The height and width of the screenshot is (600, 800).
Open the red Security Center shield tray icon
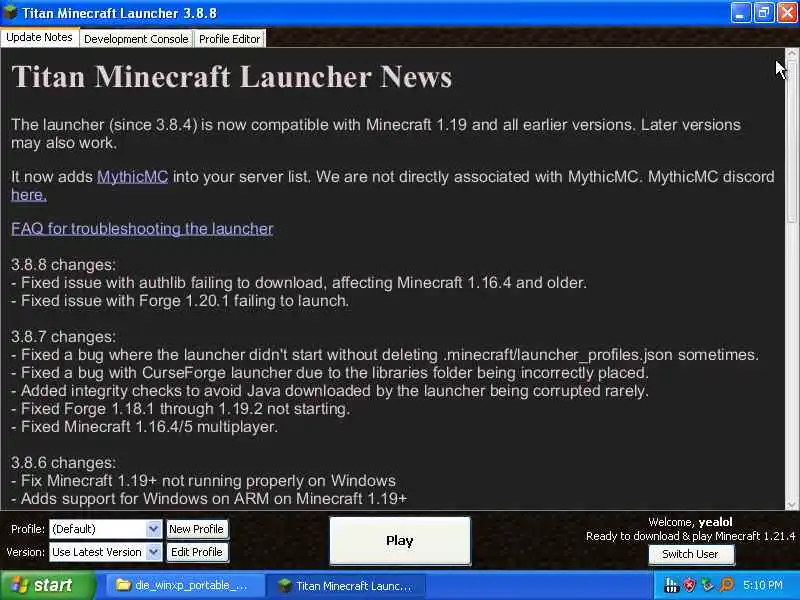[689, 585]
